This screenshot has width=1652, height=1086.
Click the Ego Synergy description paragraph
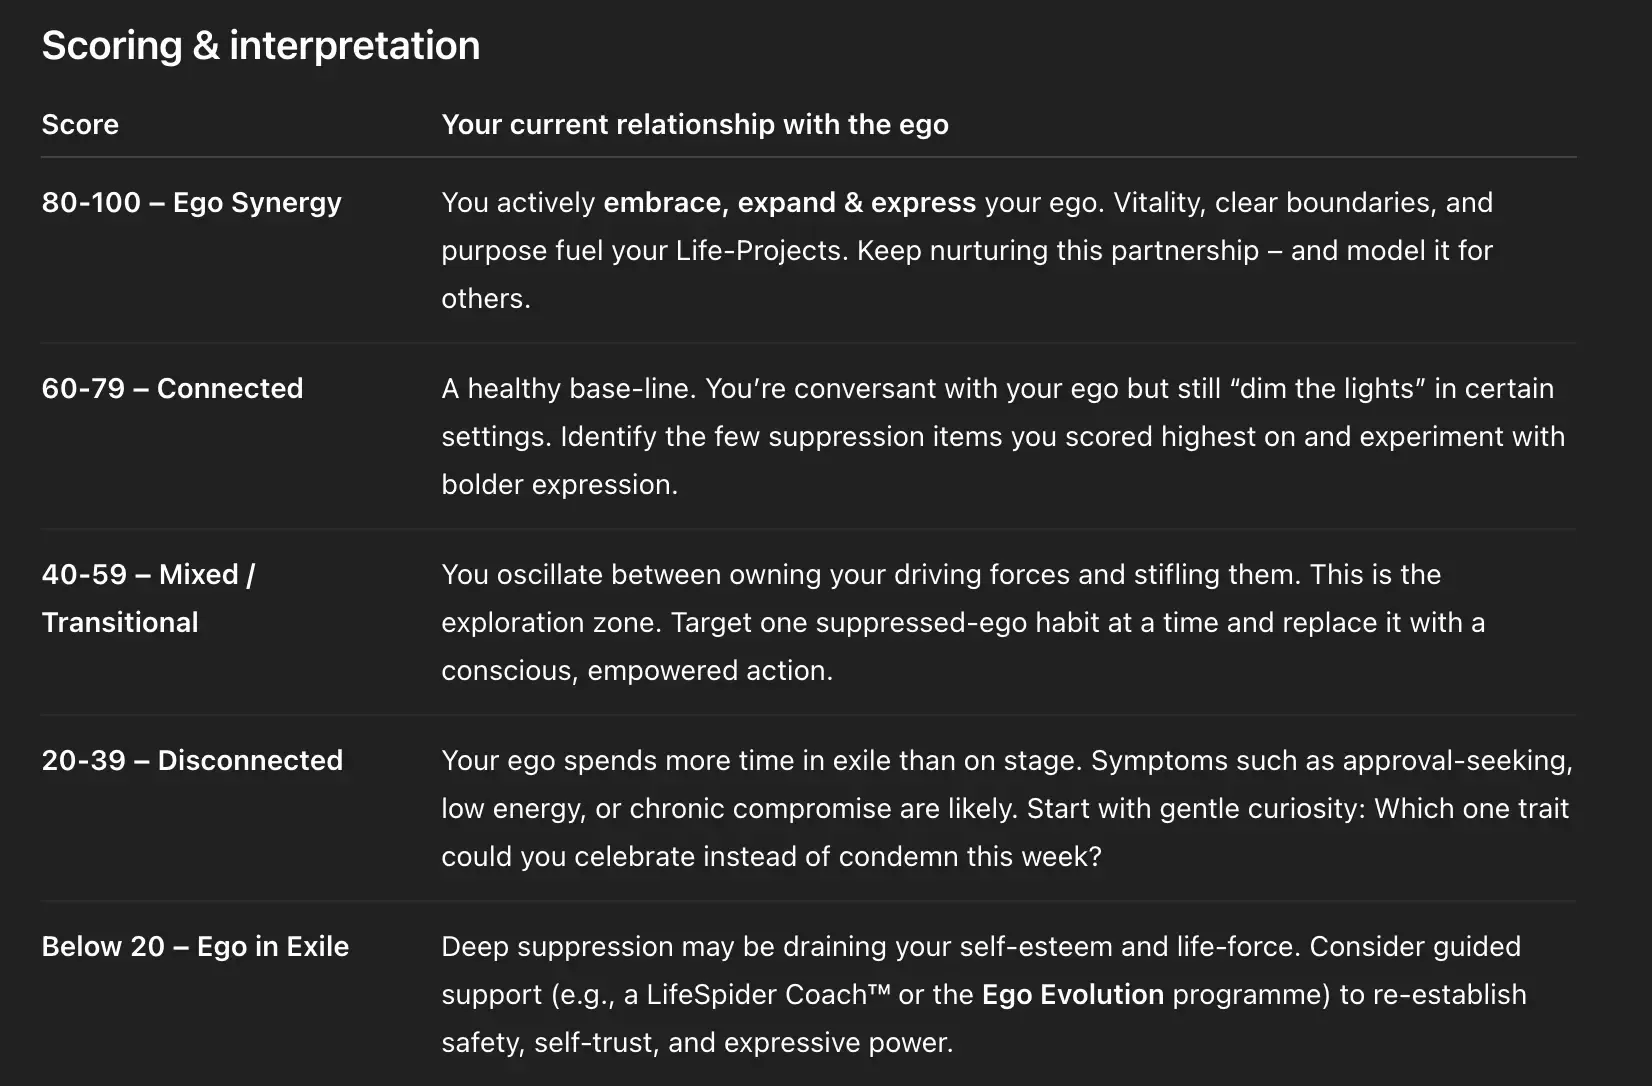966,251
